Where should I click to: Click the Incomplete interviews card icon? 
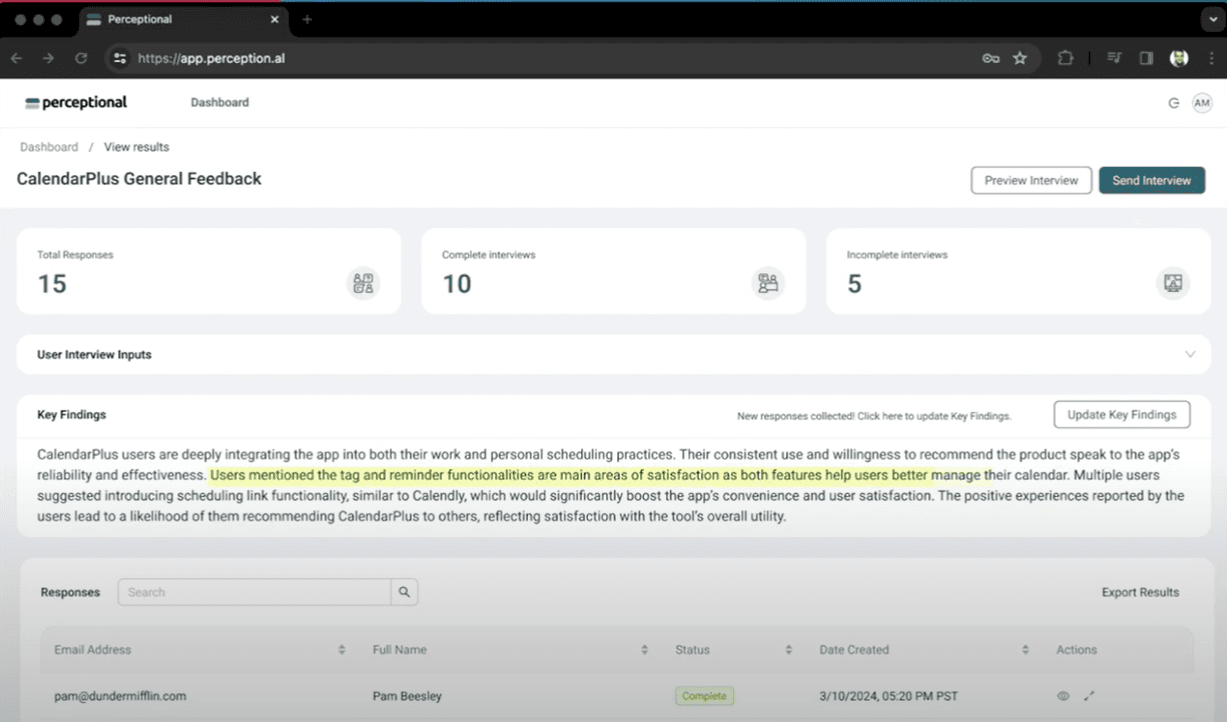pos(1173,283)
